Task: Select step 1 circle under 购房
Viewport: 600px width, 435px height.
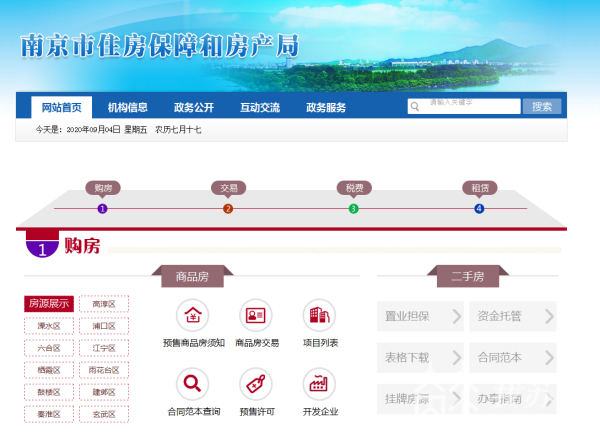Action: click(102, 208)
